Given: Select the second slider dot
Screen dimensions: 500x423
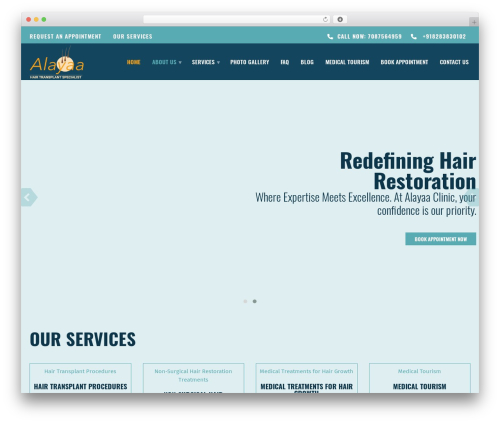Looking at the screenshot, I should (255, 301).
